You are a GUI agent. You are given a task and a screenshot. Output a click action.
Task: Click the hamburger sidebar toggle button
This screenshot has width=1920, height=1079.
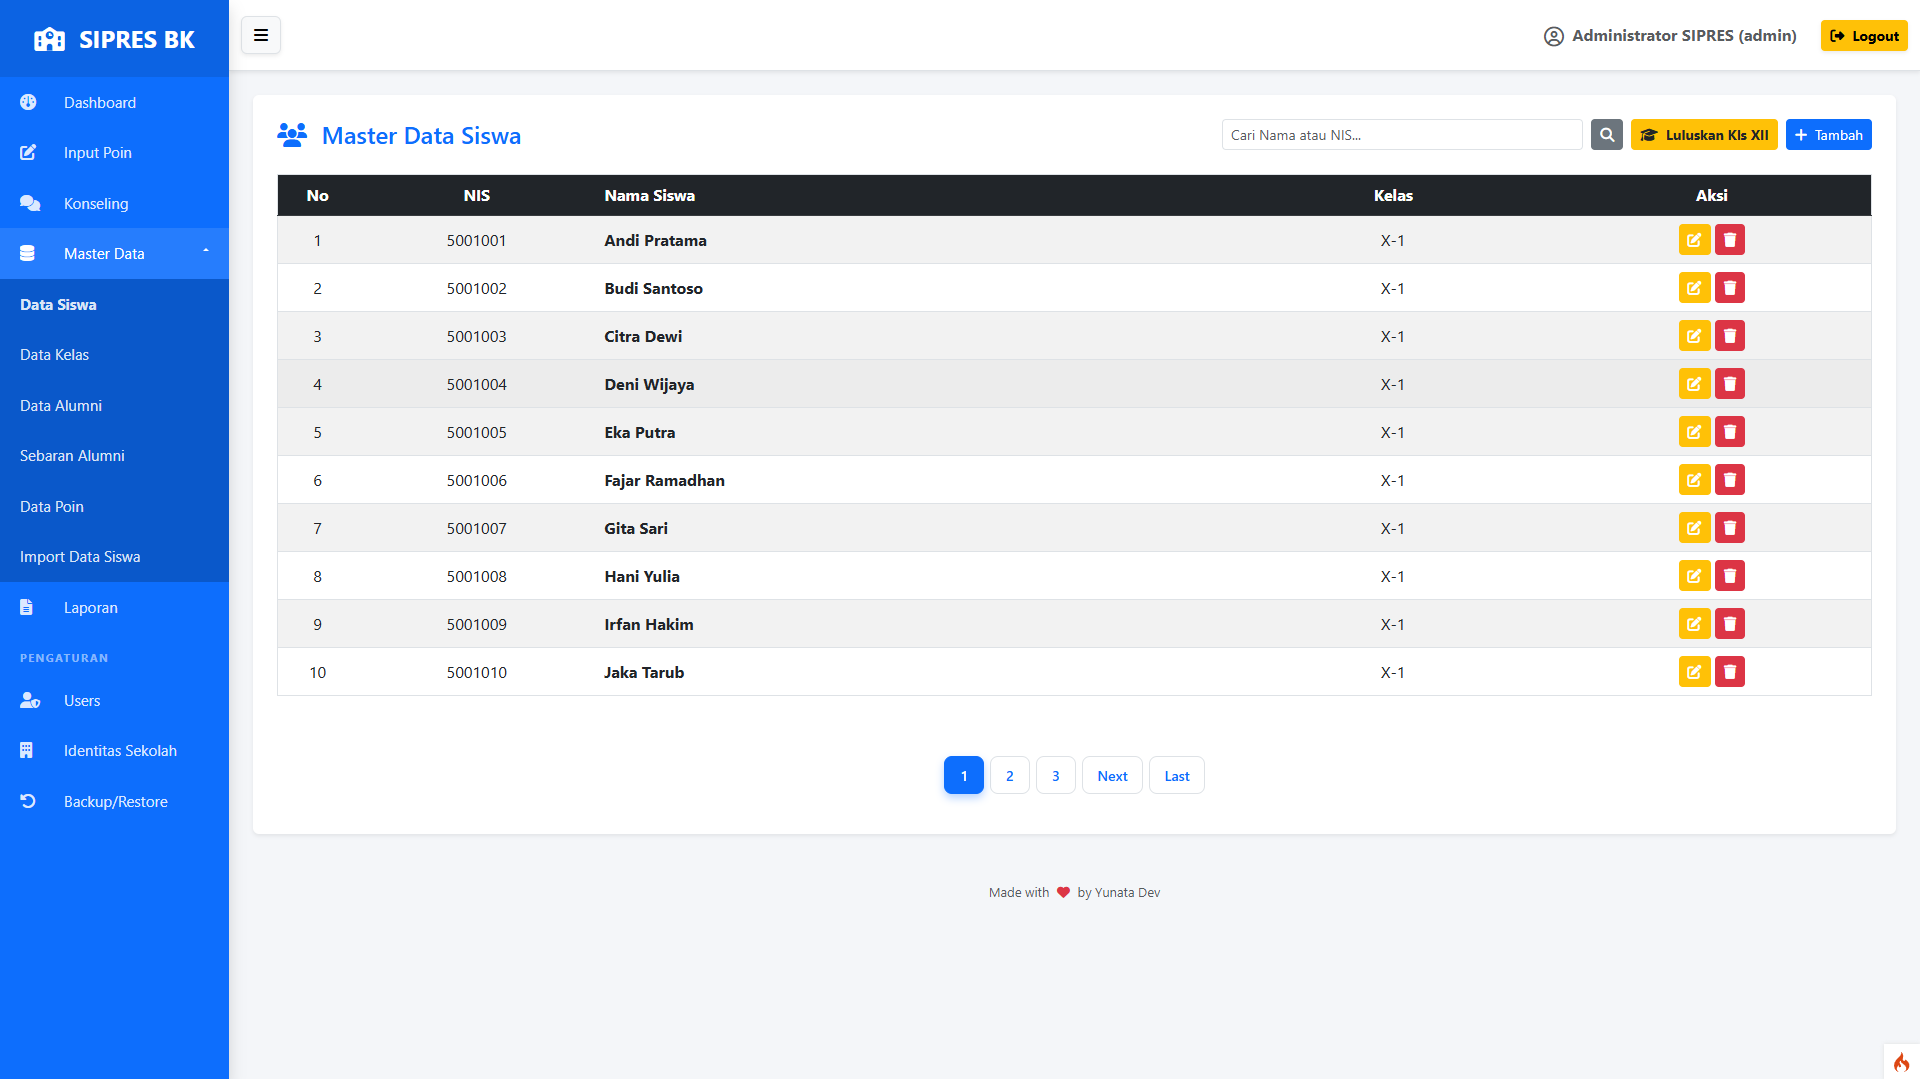coord(260,36)
